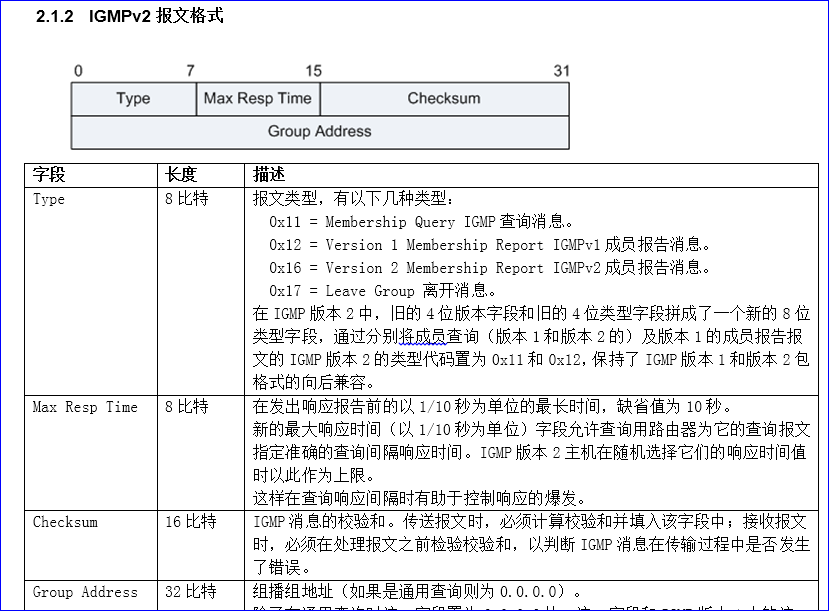Image resolution: width=829 pixels, height=611 pixels.
Task: Click the Type cell in the table's first column
Action: (49, 199)
